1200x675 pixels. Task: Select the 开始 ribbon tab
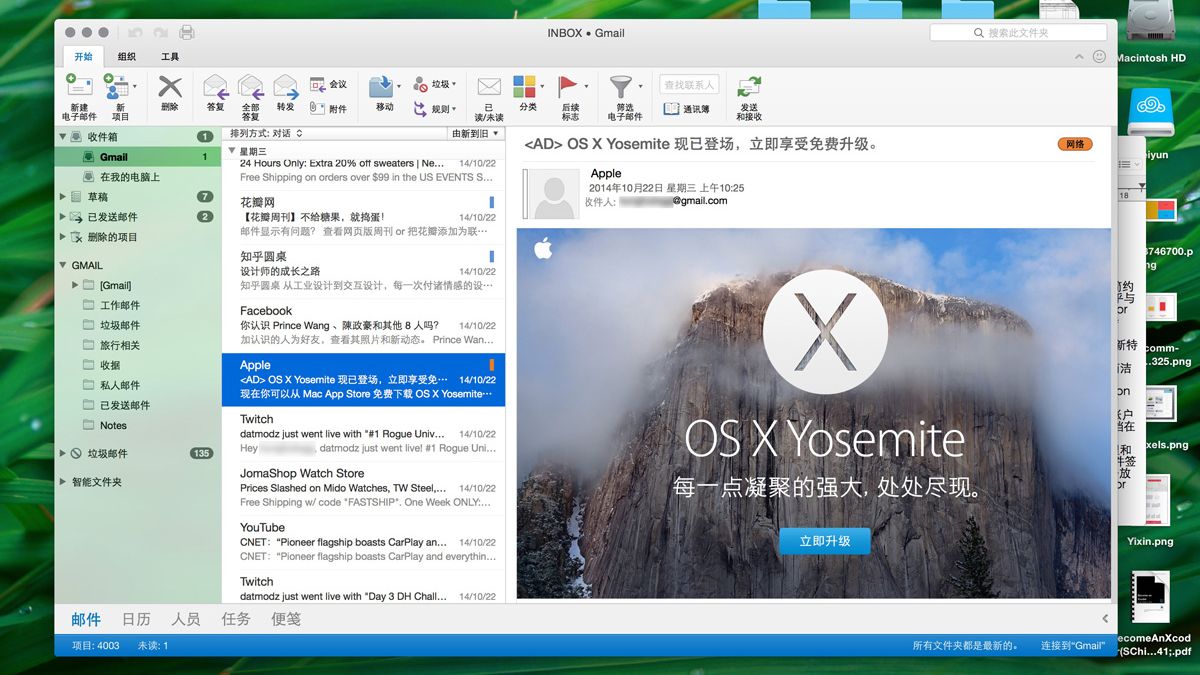tap(82, 57)
